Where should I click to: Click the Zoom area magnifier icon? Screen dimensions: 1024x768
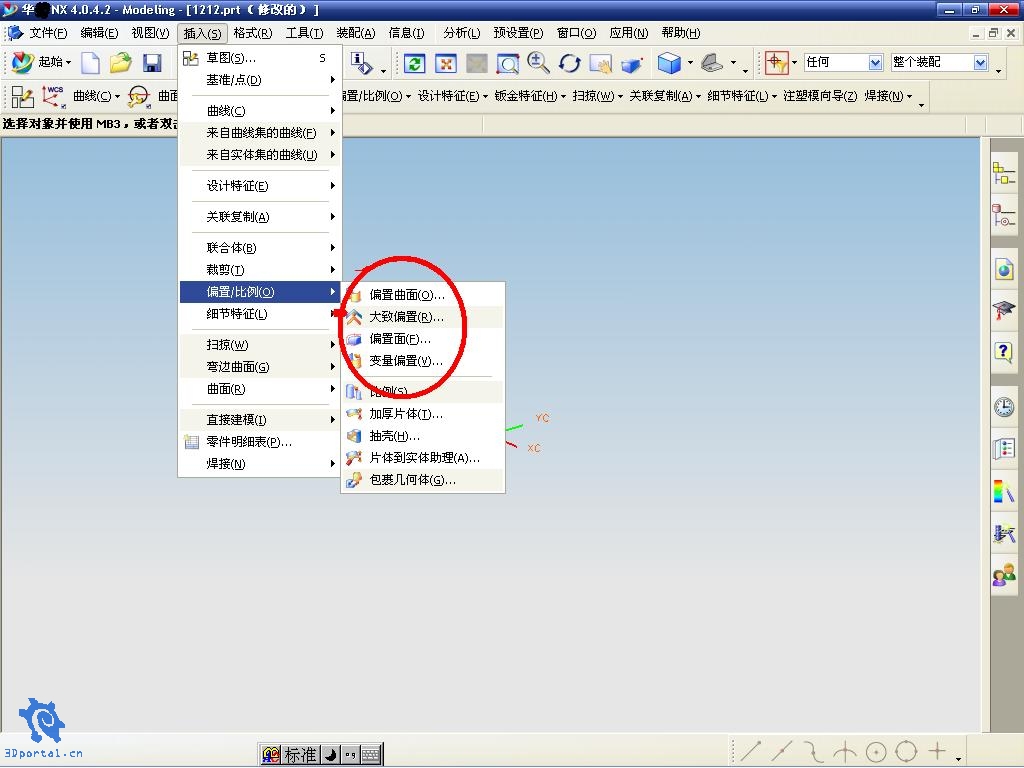(x=507, y=63)
